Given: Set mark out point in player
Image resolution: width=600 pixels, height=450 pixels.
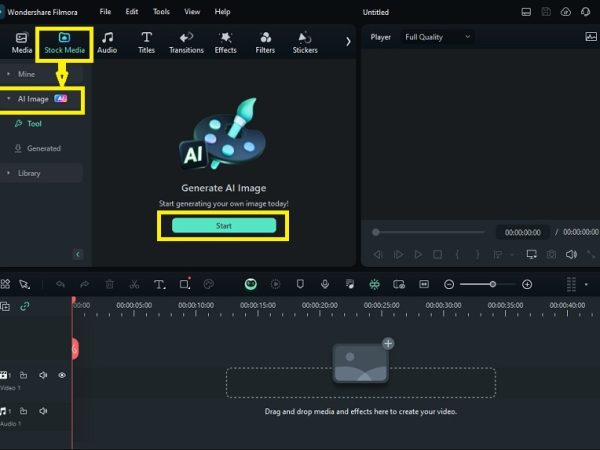Looking at the screenshot, I should 477,254.
